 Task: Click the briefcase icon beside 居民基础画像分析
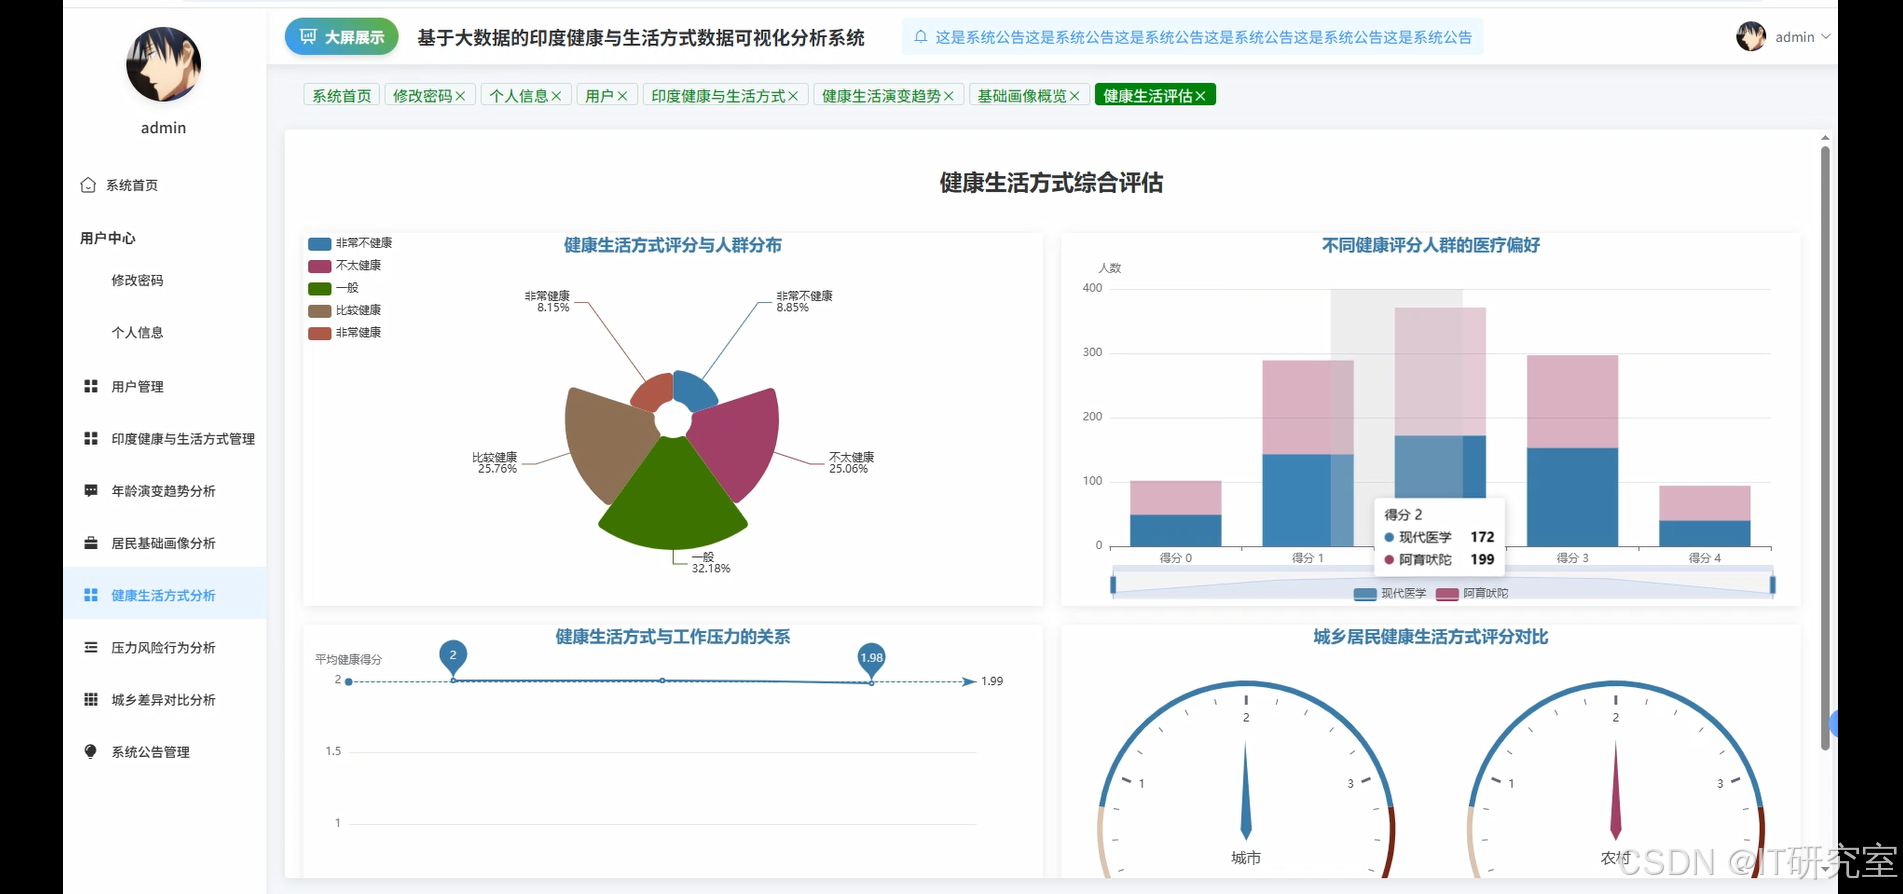(x=91, y=543)
